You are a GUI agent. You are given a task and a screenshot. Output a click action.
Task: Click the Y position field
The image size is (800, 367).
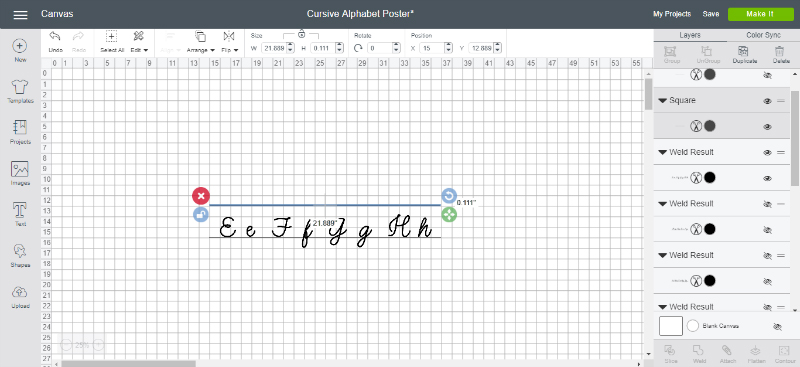click(x=482, y=48)
